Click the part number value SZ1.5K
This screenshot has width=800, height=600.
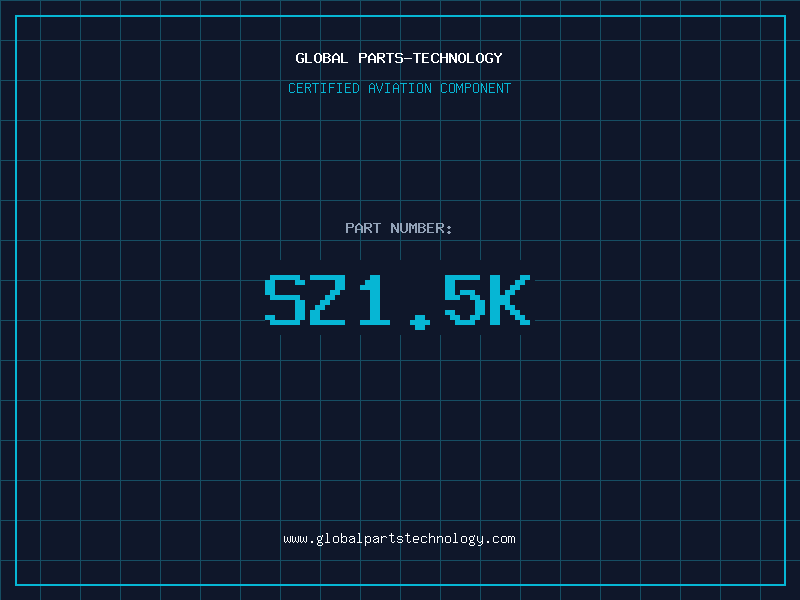[398, 302]
